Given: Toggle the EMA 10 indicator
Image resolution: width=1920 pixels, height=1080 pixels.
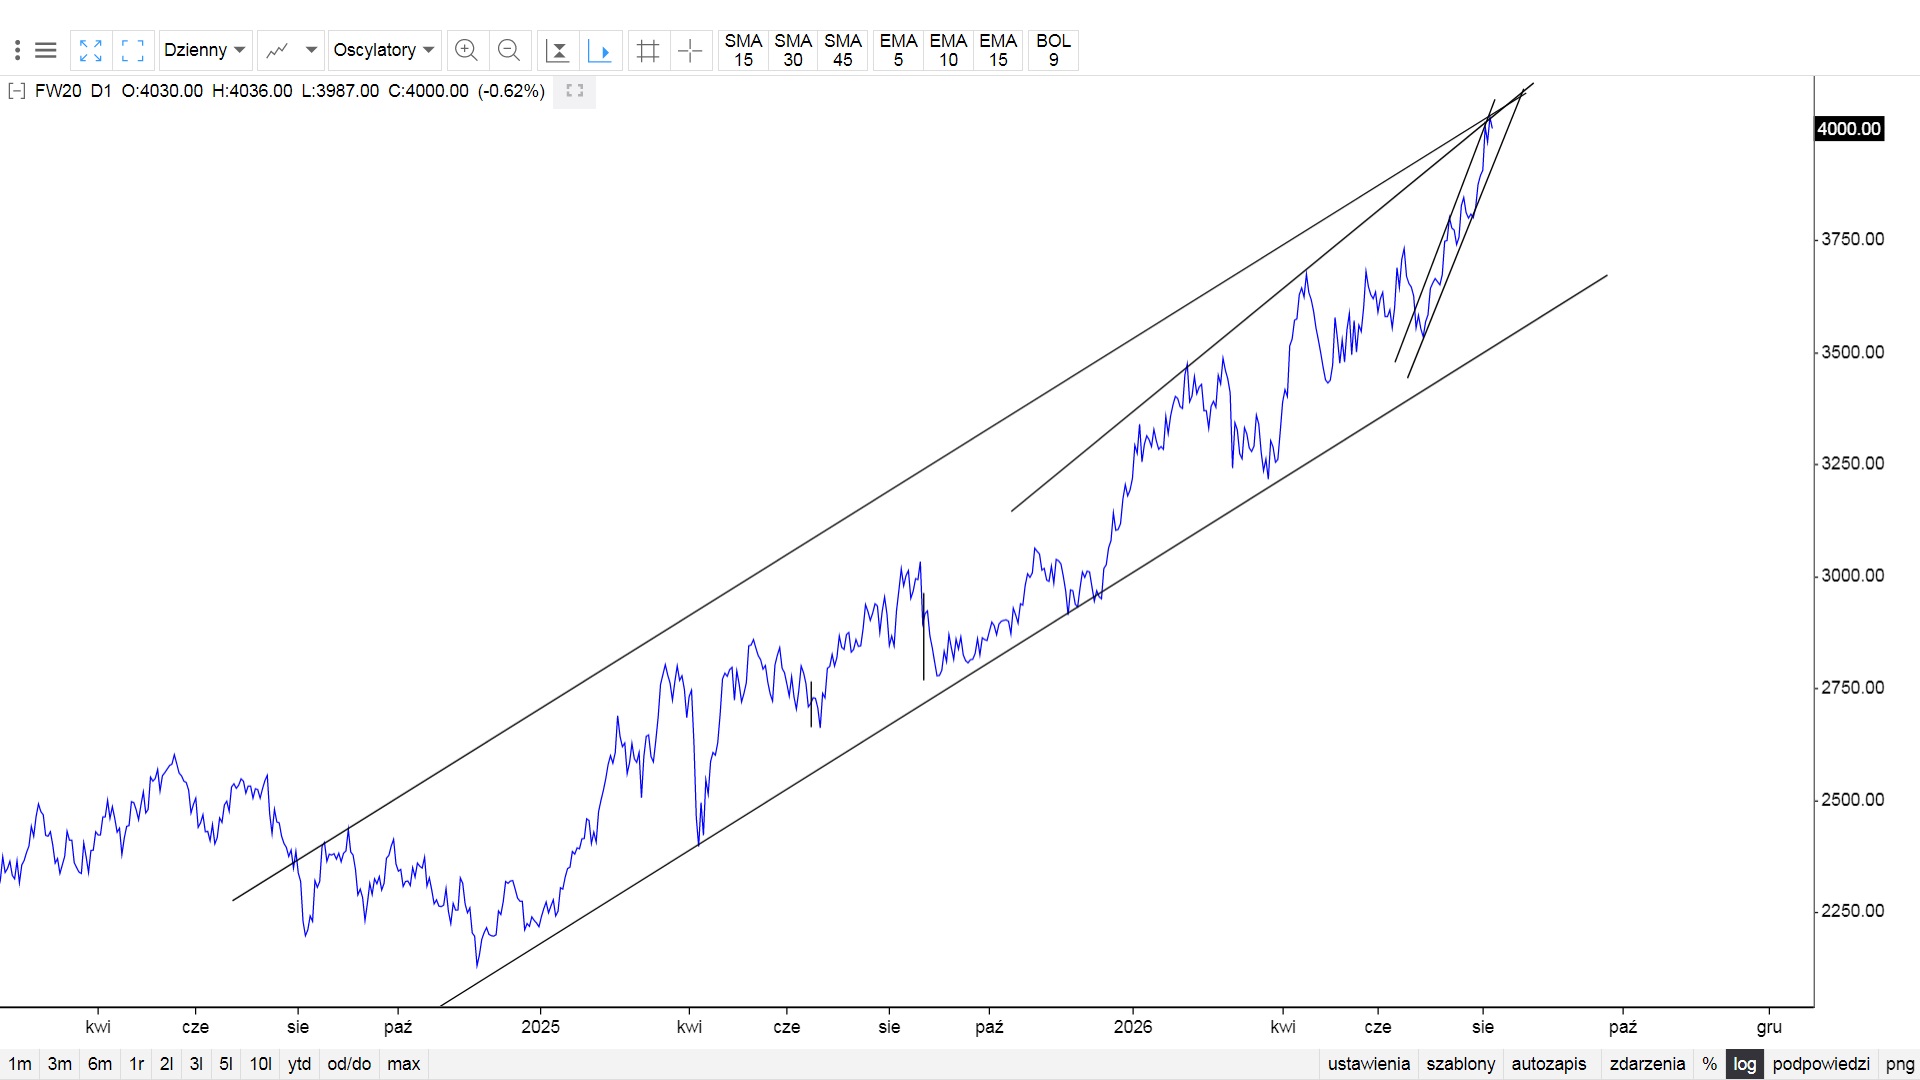Looking at the screenshot, I should 948,50.
